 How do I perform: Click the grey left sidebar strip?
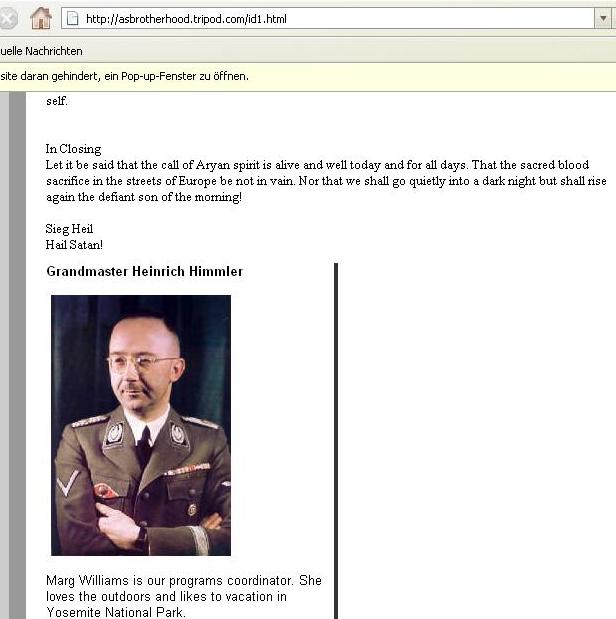coord(17,355)
